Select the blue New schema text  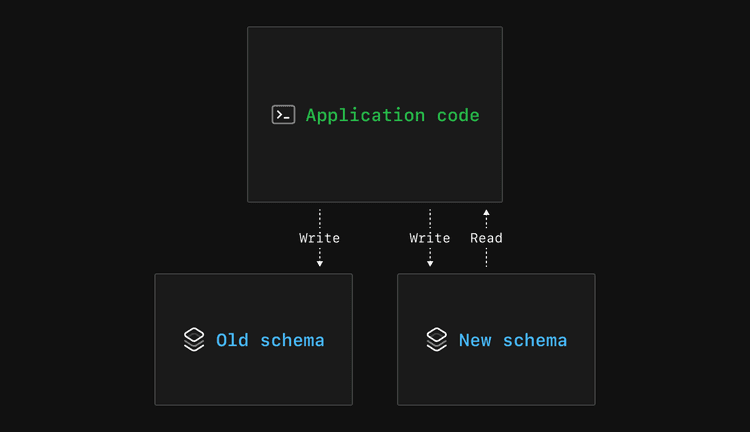(512, 340)
